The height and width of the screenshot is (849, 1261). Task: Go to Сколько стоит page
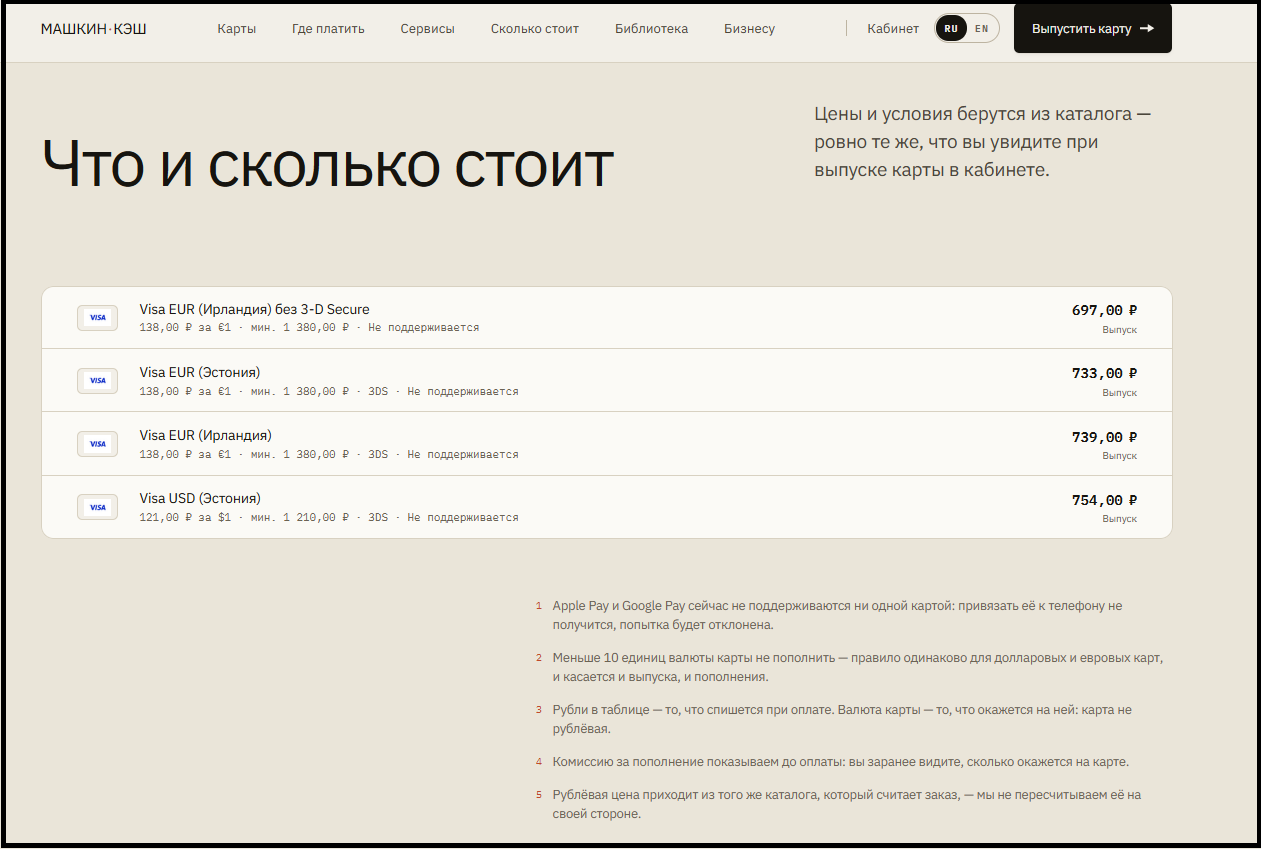[534, 29]
